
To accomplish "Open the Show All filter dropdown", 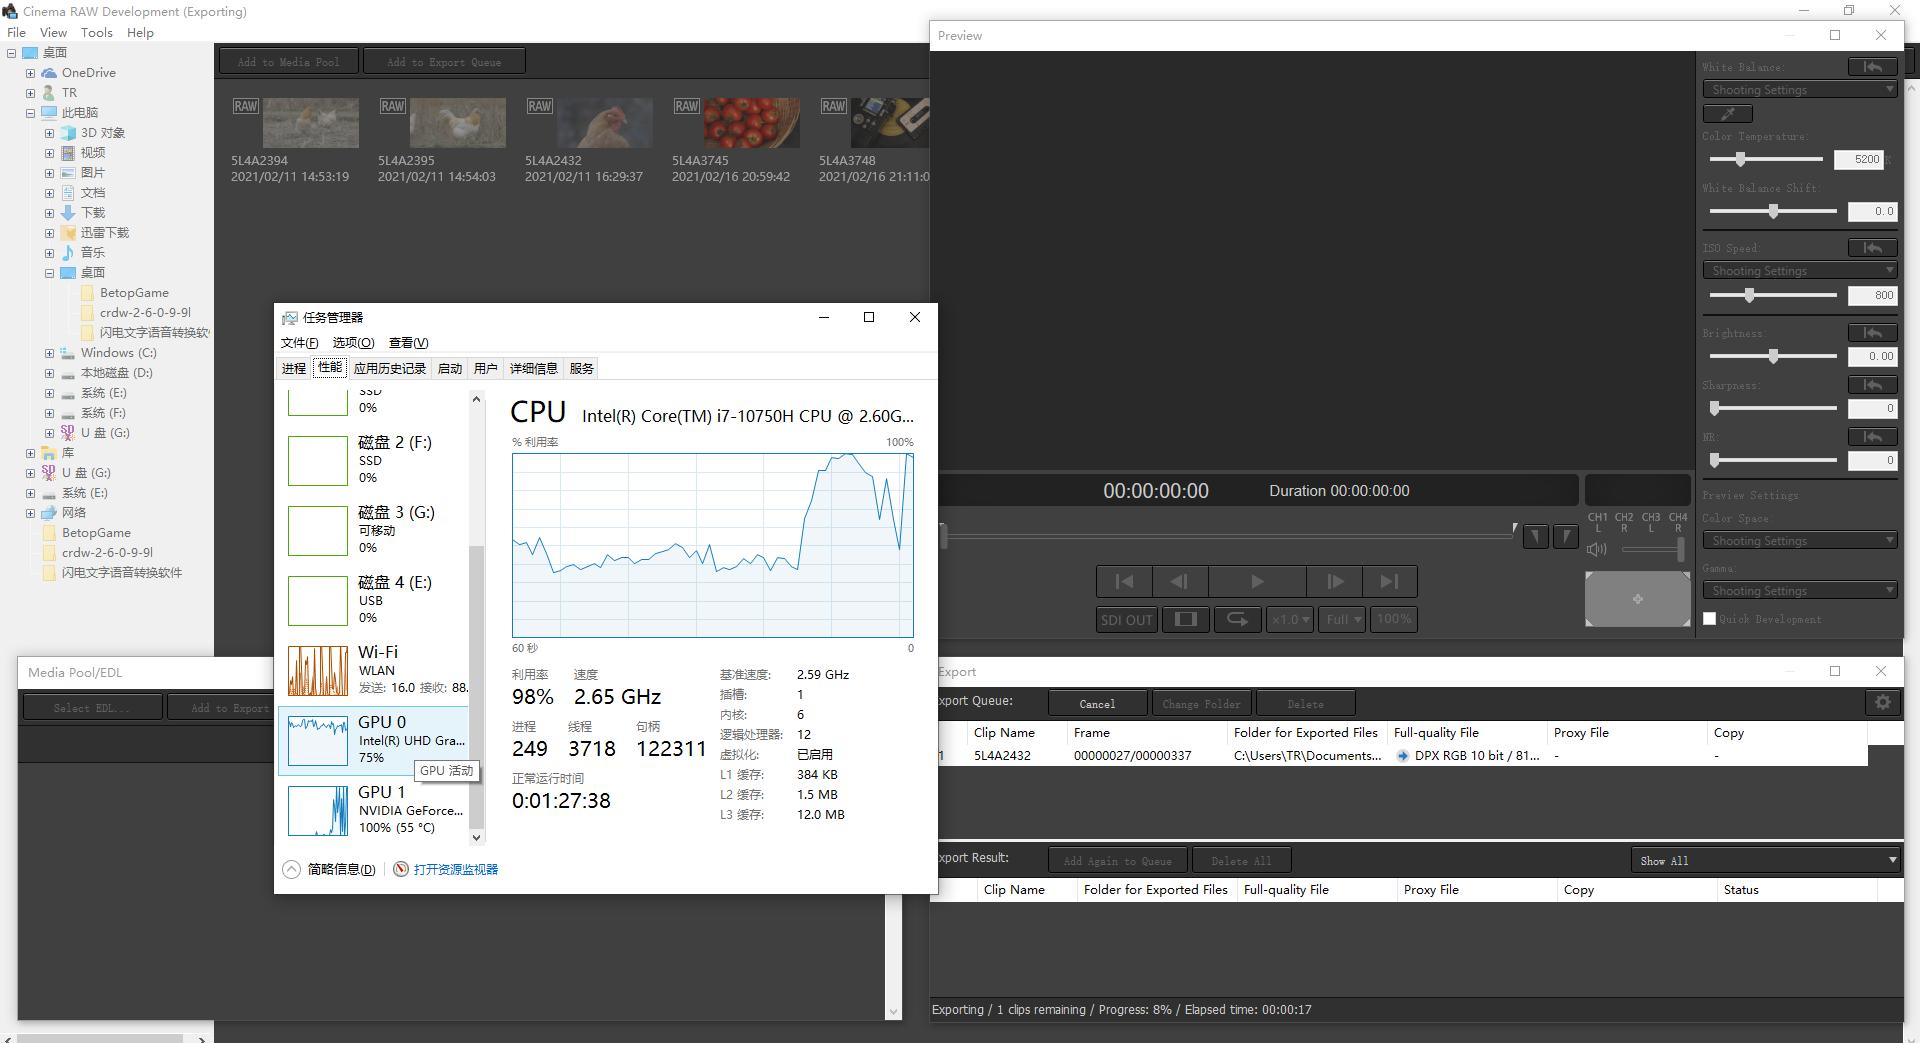I will (1766, 861).
